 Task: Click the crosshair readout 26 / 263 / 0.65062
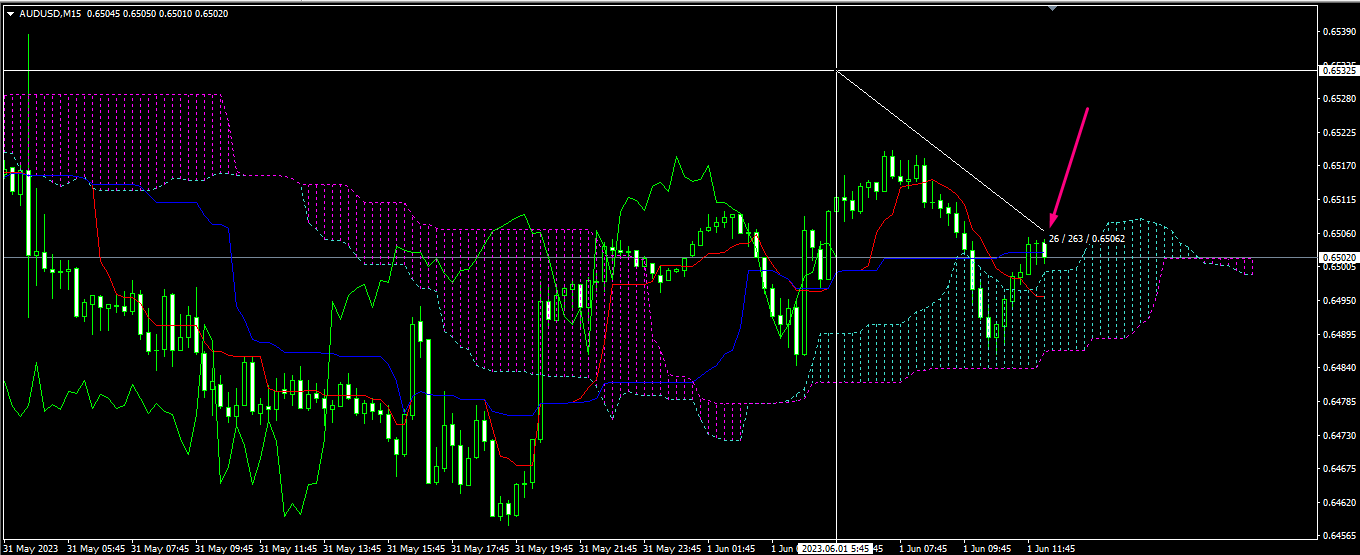click(1087, 238)
